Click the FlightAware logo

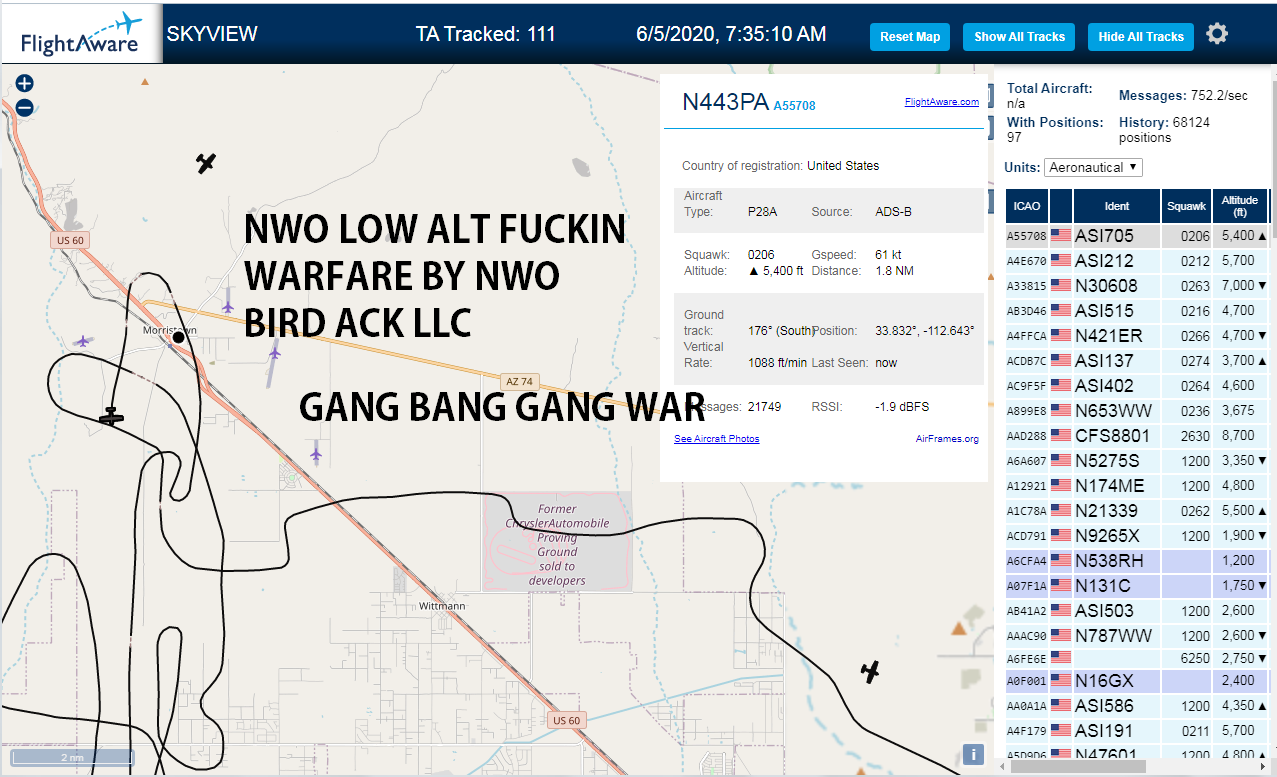81,33
